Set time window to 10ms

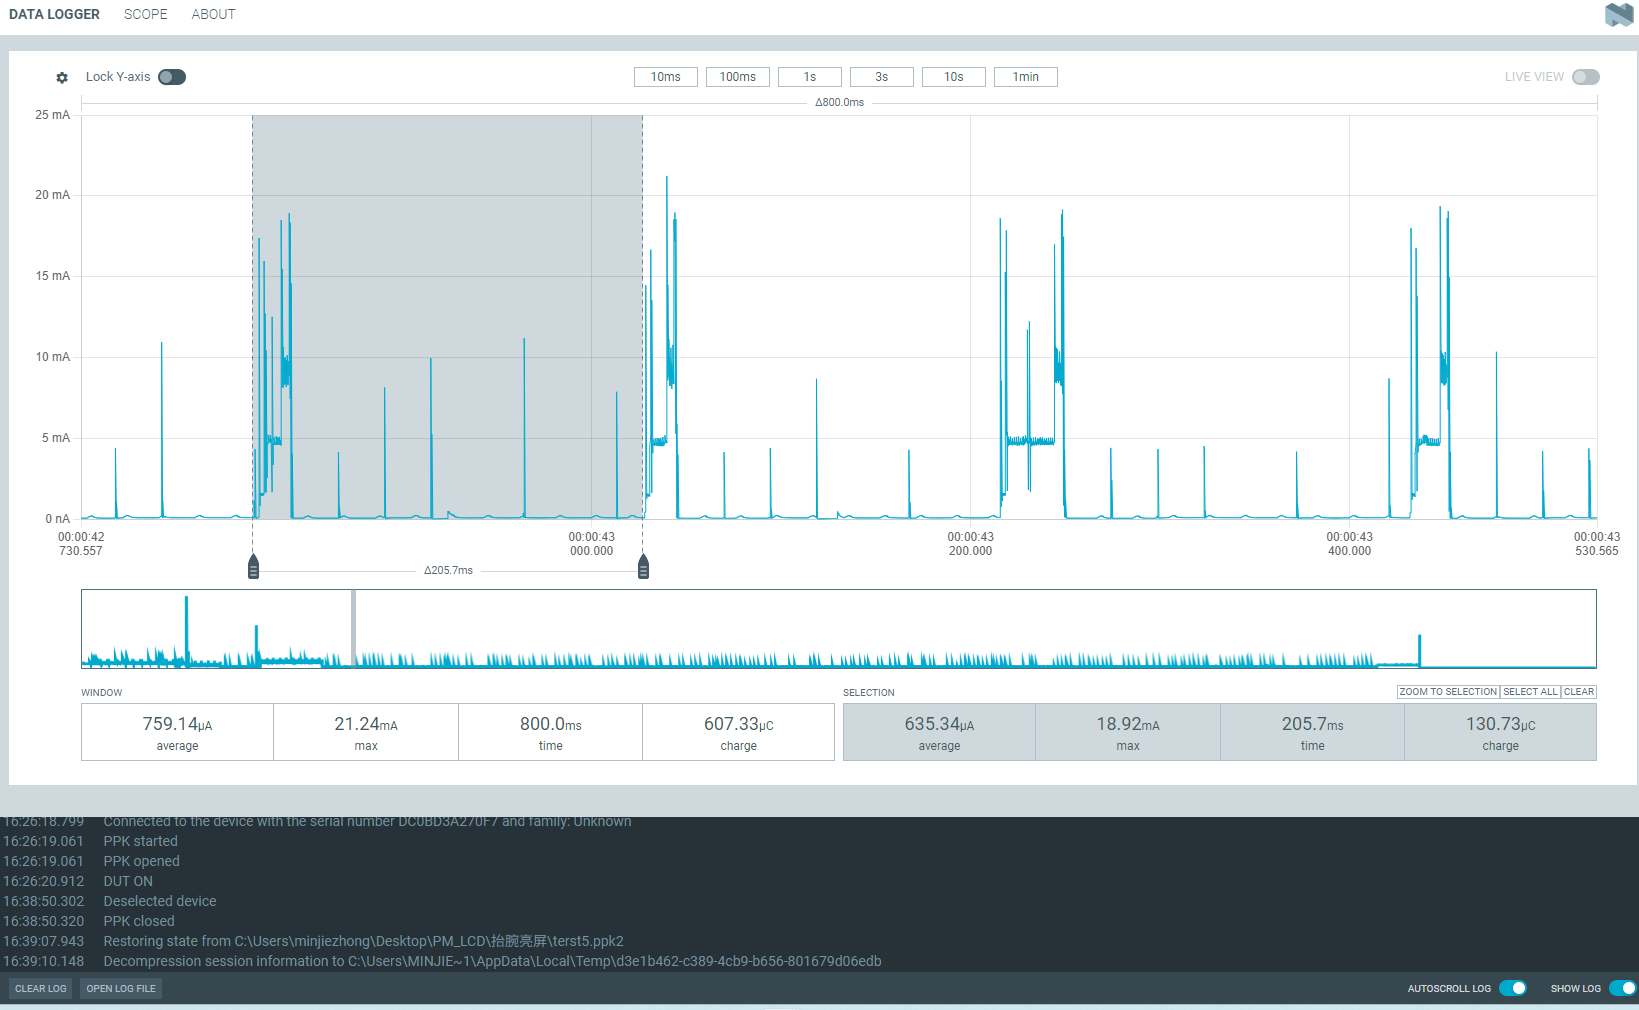665,77
